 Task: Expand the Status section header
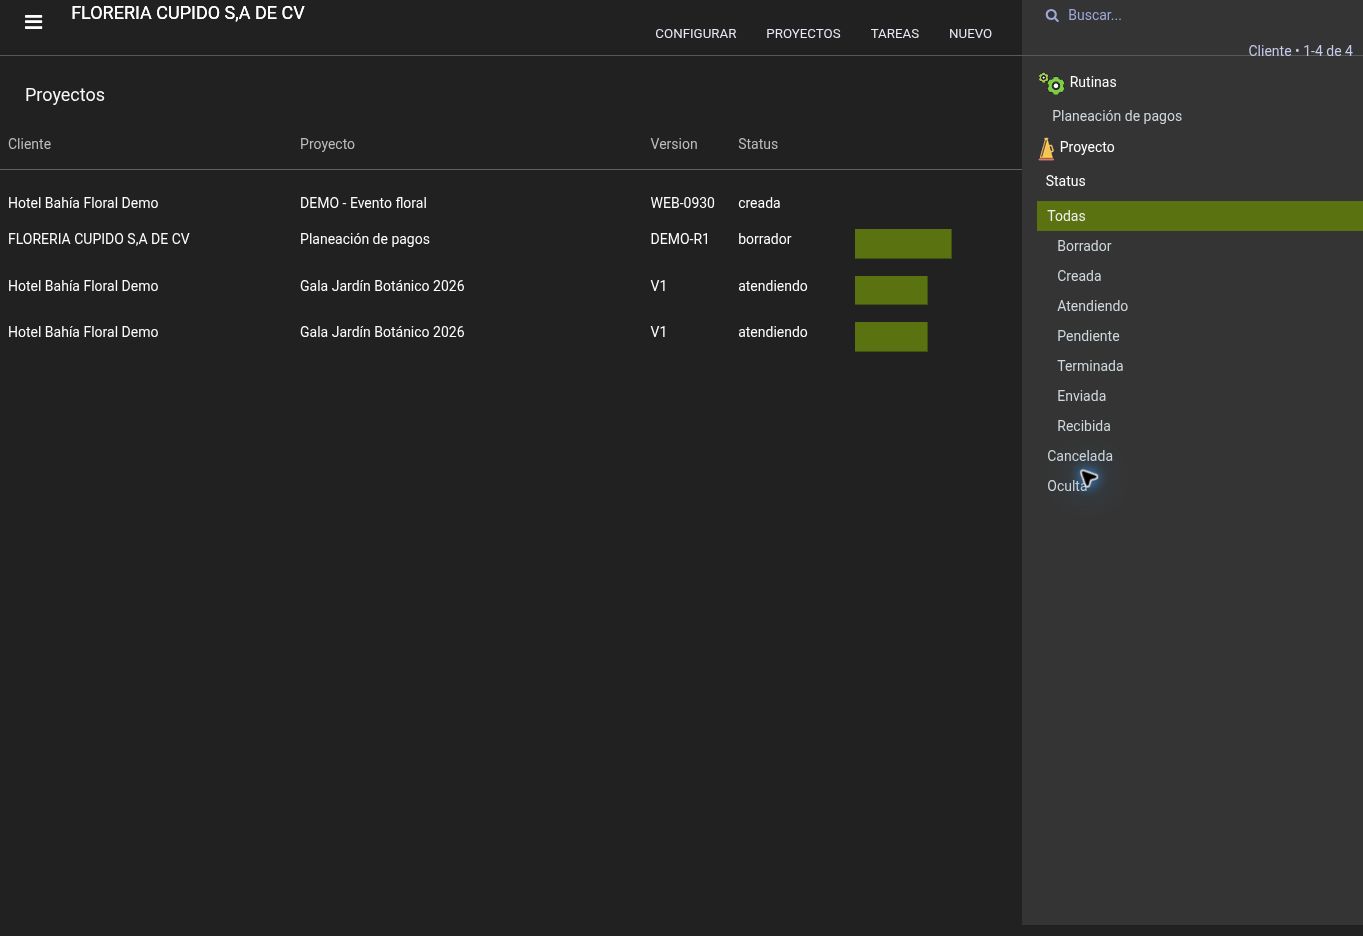click(1065, 181)
